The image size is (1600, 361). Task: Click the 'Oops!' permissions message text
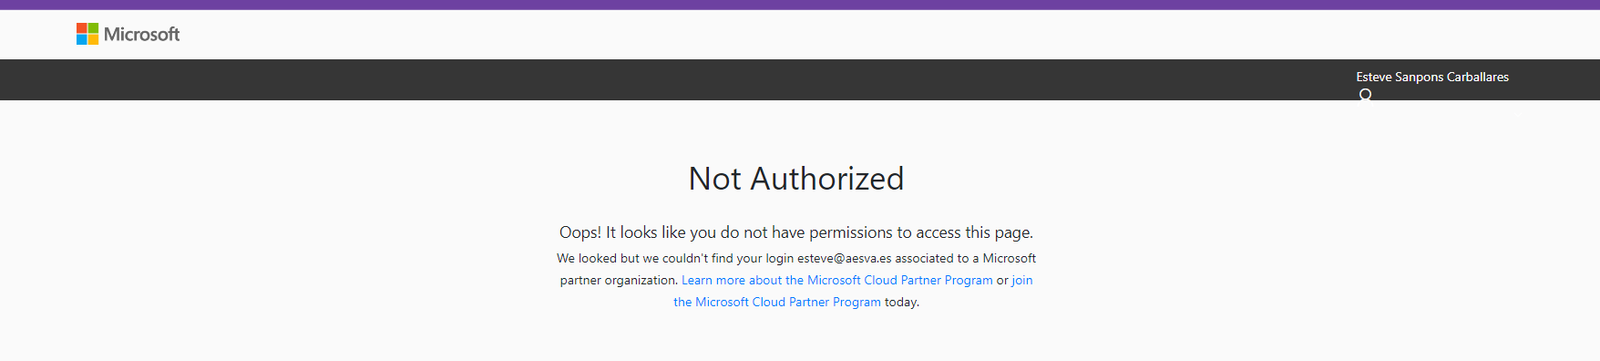pos(796,232)
